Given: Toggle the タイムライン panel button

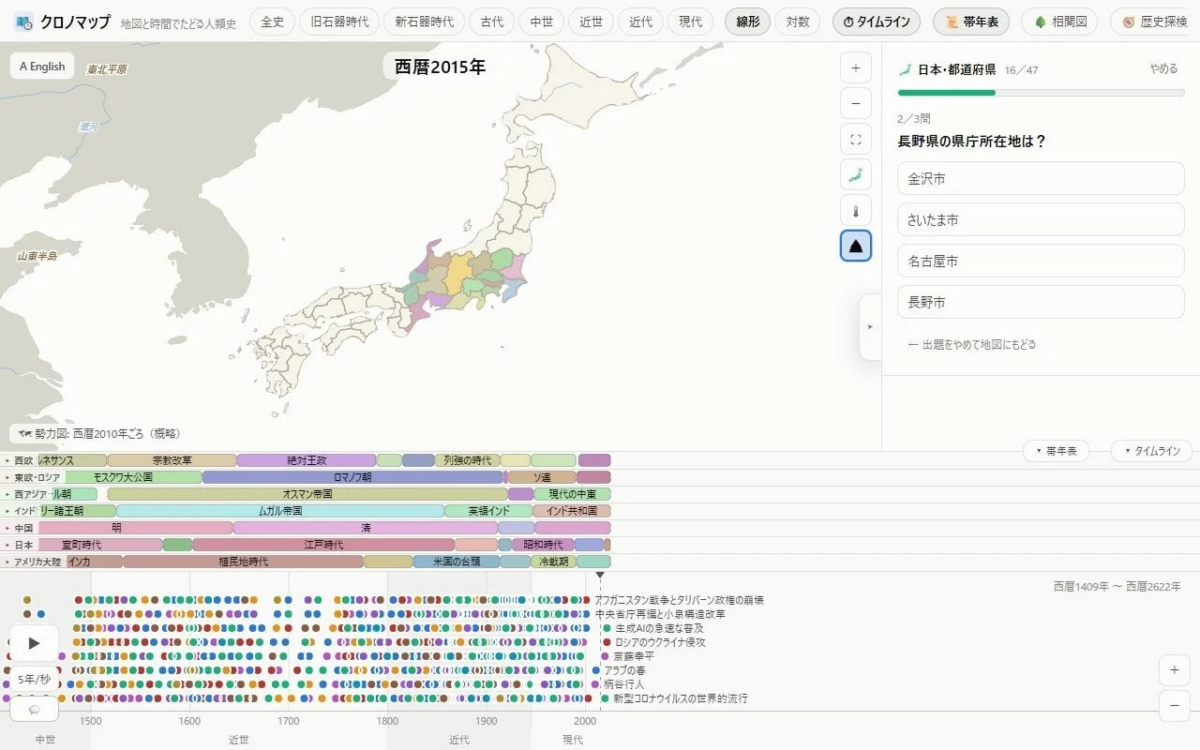Looking at the screenshot, I should 876,22.
